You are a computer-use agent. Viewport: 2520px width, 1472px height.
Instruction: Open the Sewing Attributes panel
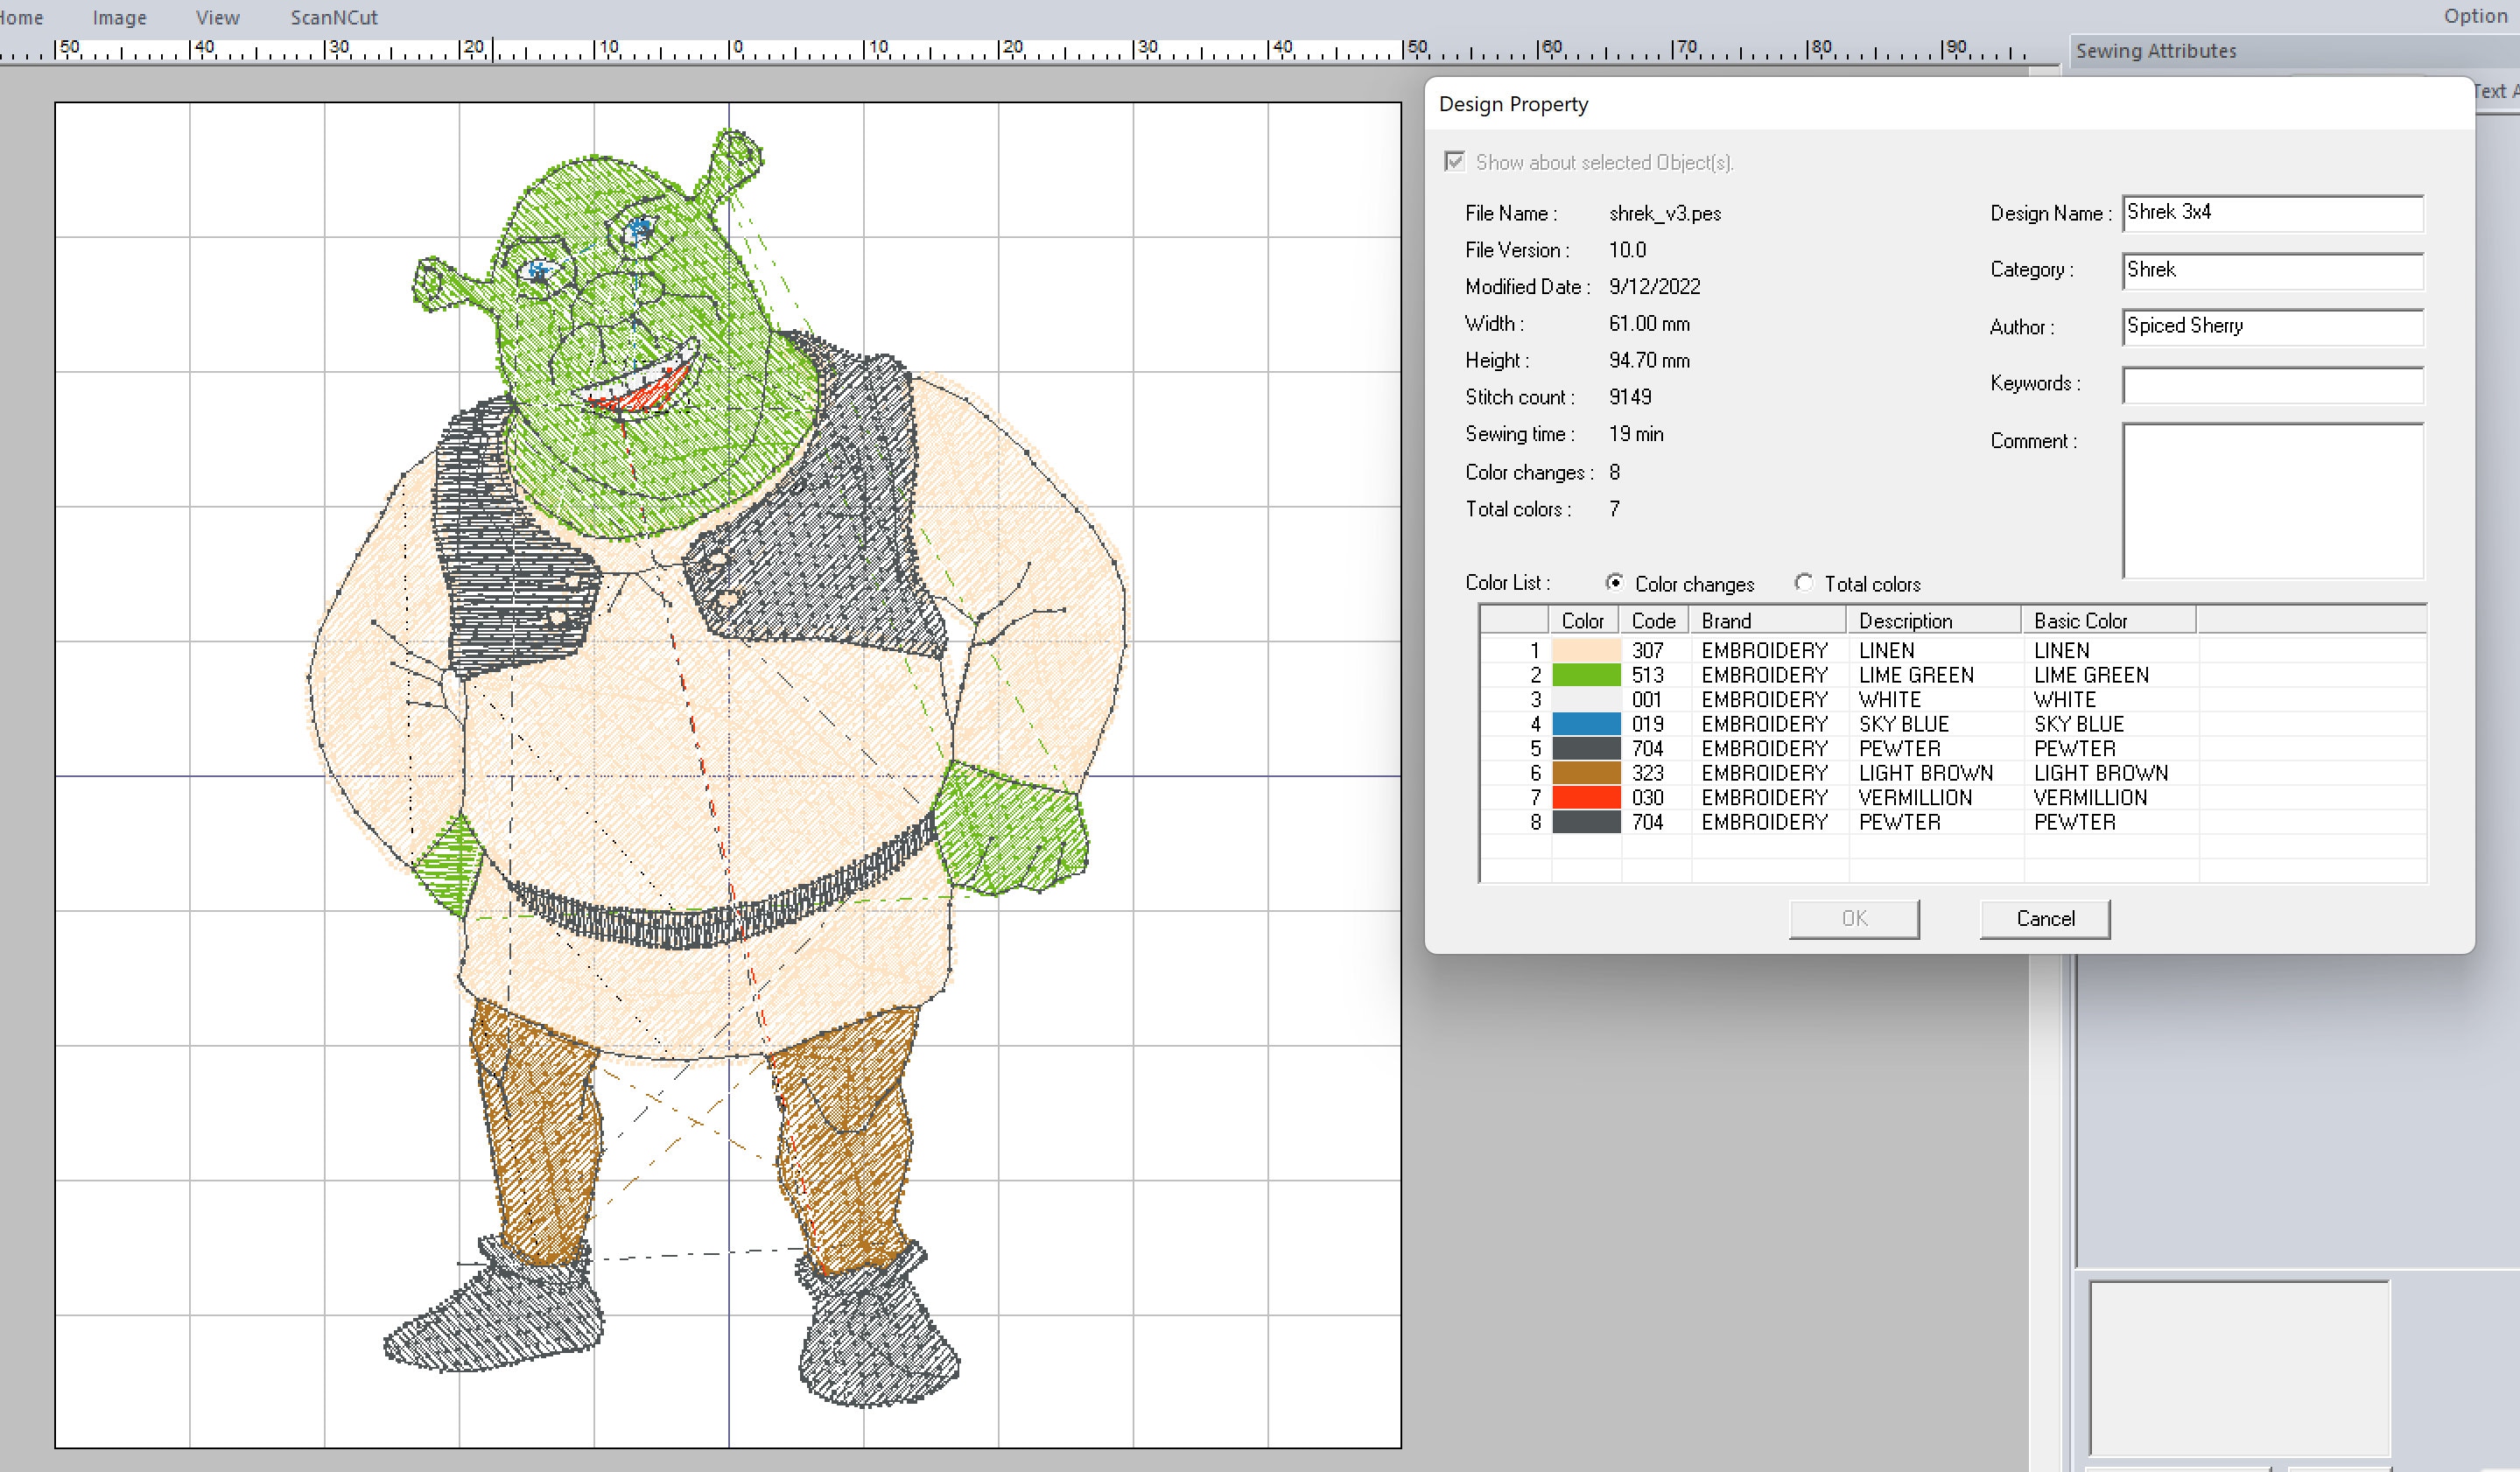pyautogui.click(x=2154, y=50)
